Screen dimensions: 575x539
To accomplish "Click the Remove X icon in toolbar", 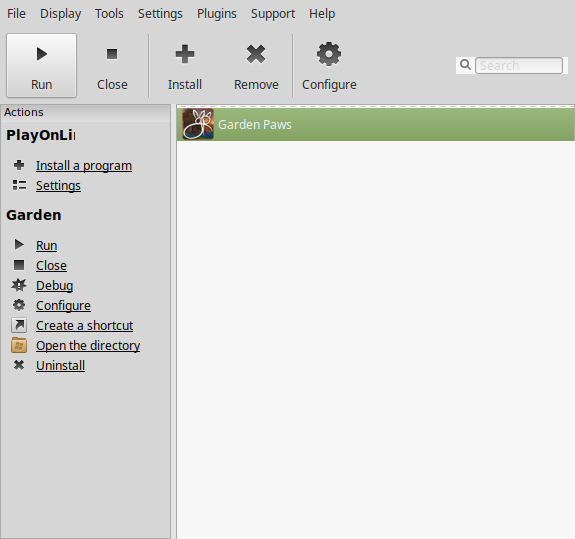I will (x=256, y=54).
